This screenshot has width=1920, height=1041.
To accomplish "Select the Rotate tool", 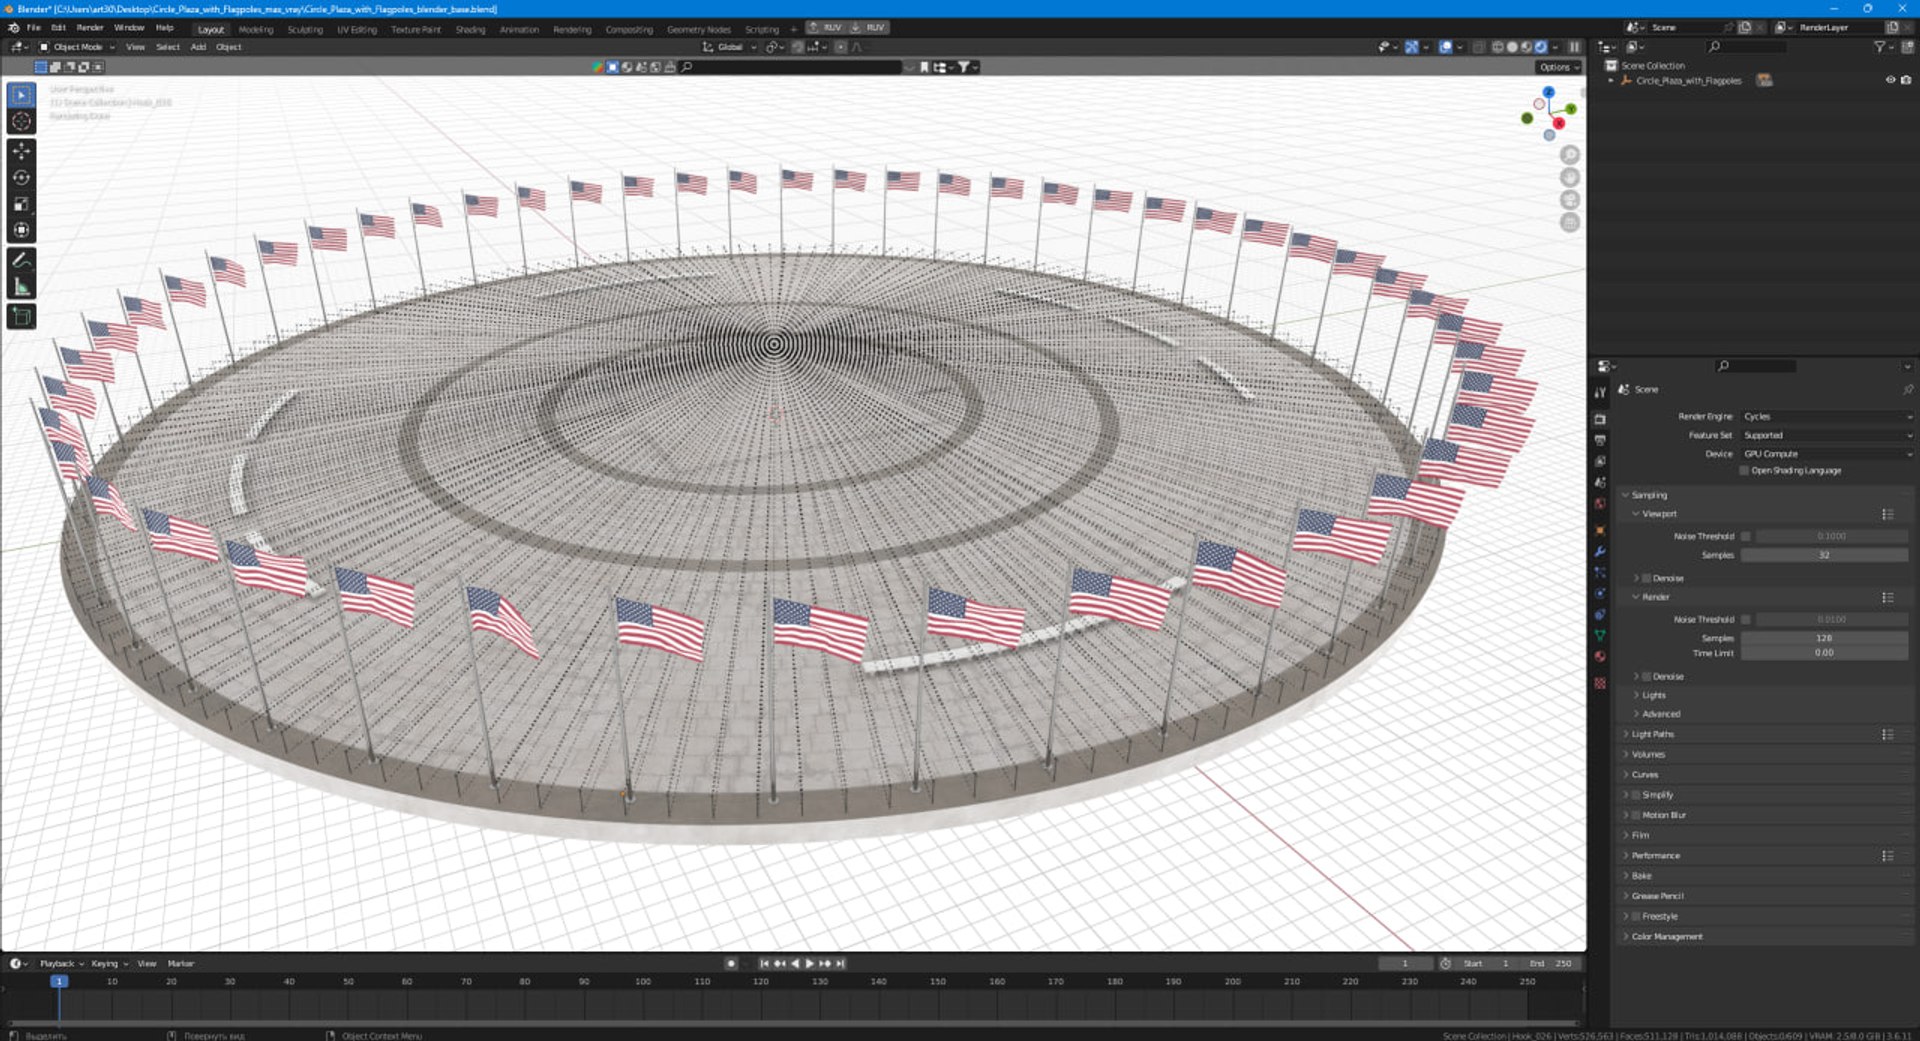I will click(21, 177).
